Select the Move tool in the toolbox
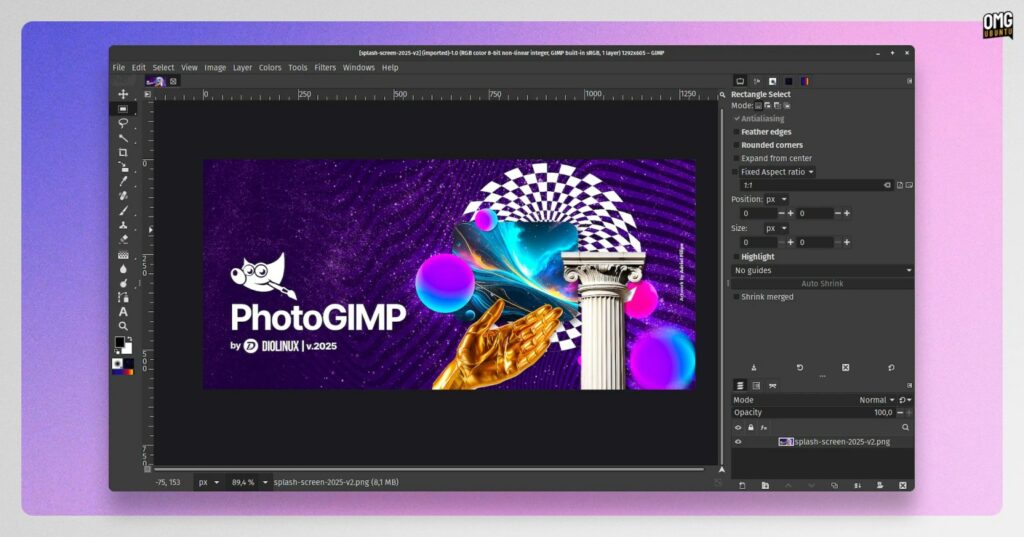Viewport: 1024px width, 537px height. coord(123,95)
